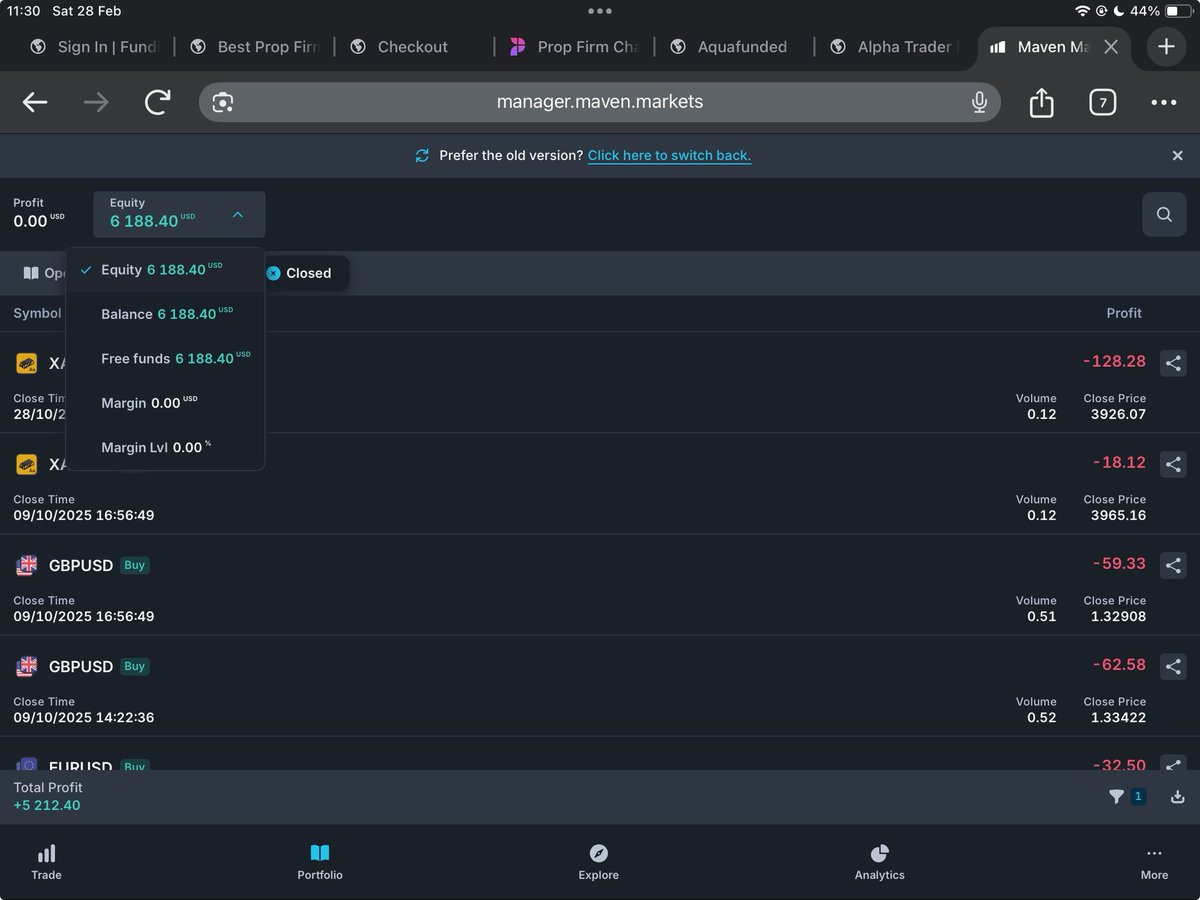Screen dimensions: 1200x900
Task: Close the Maven Markets tab
Action: (1110, 47)
